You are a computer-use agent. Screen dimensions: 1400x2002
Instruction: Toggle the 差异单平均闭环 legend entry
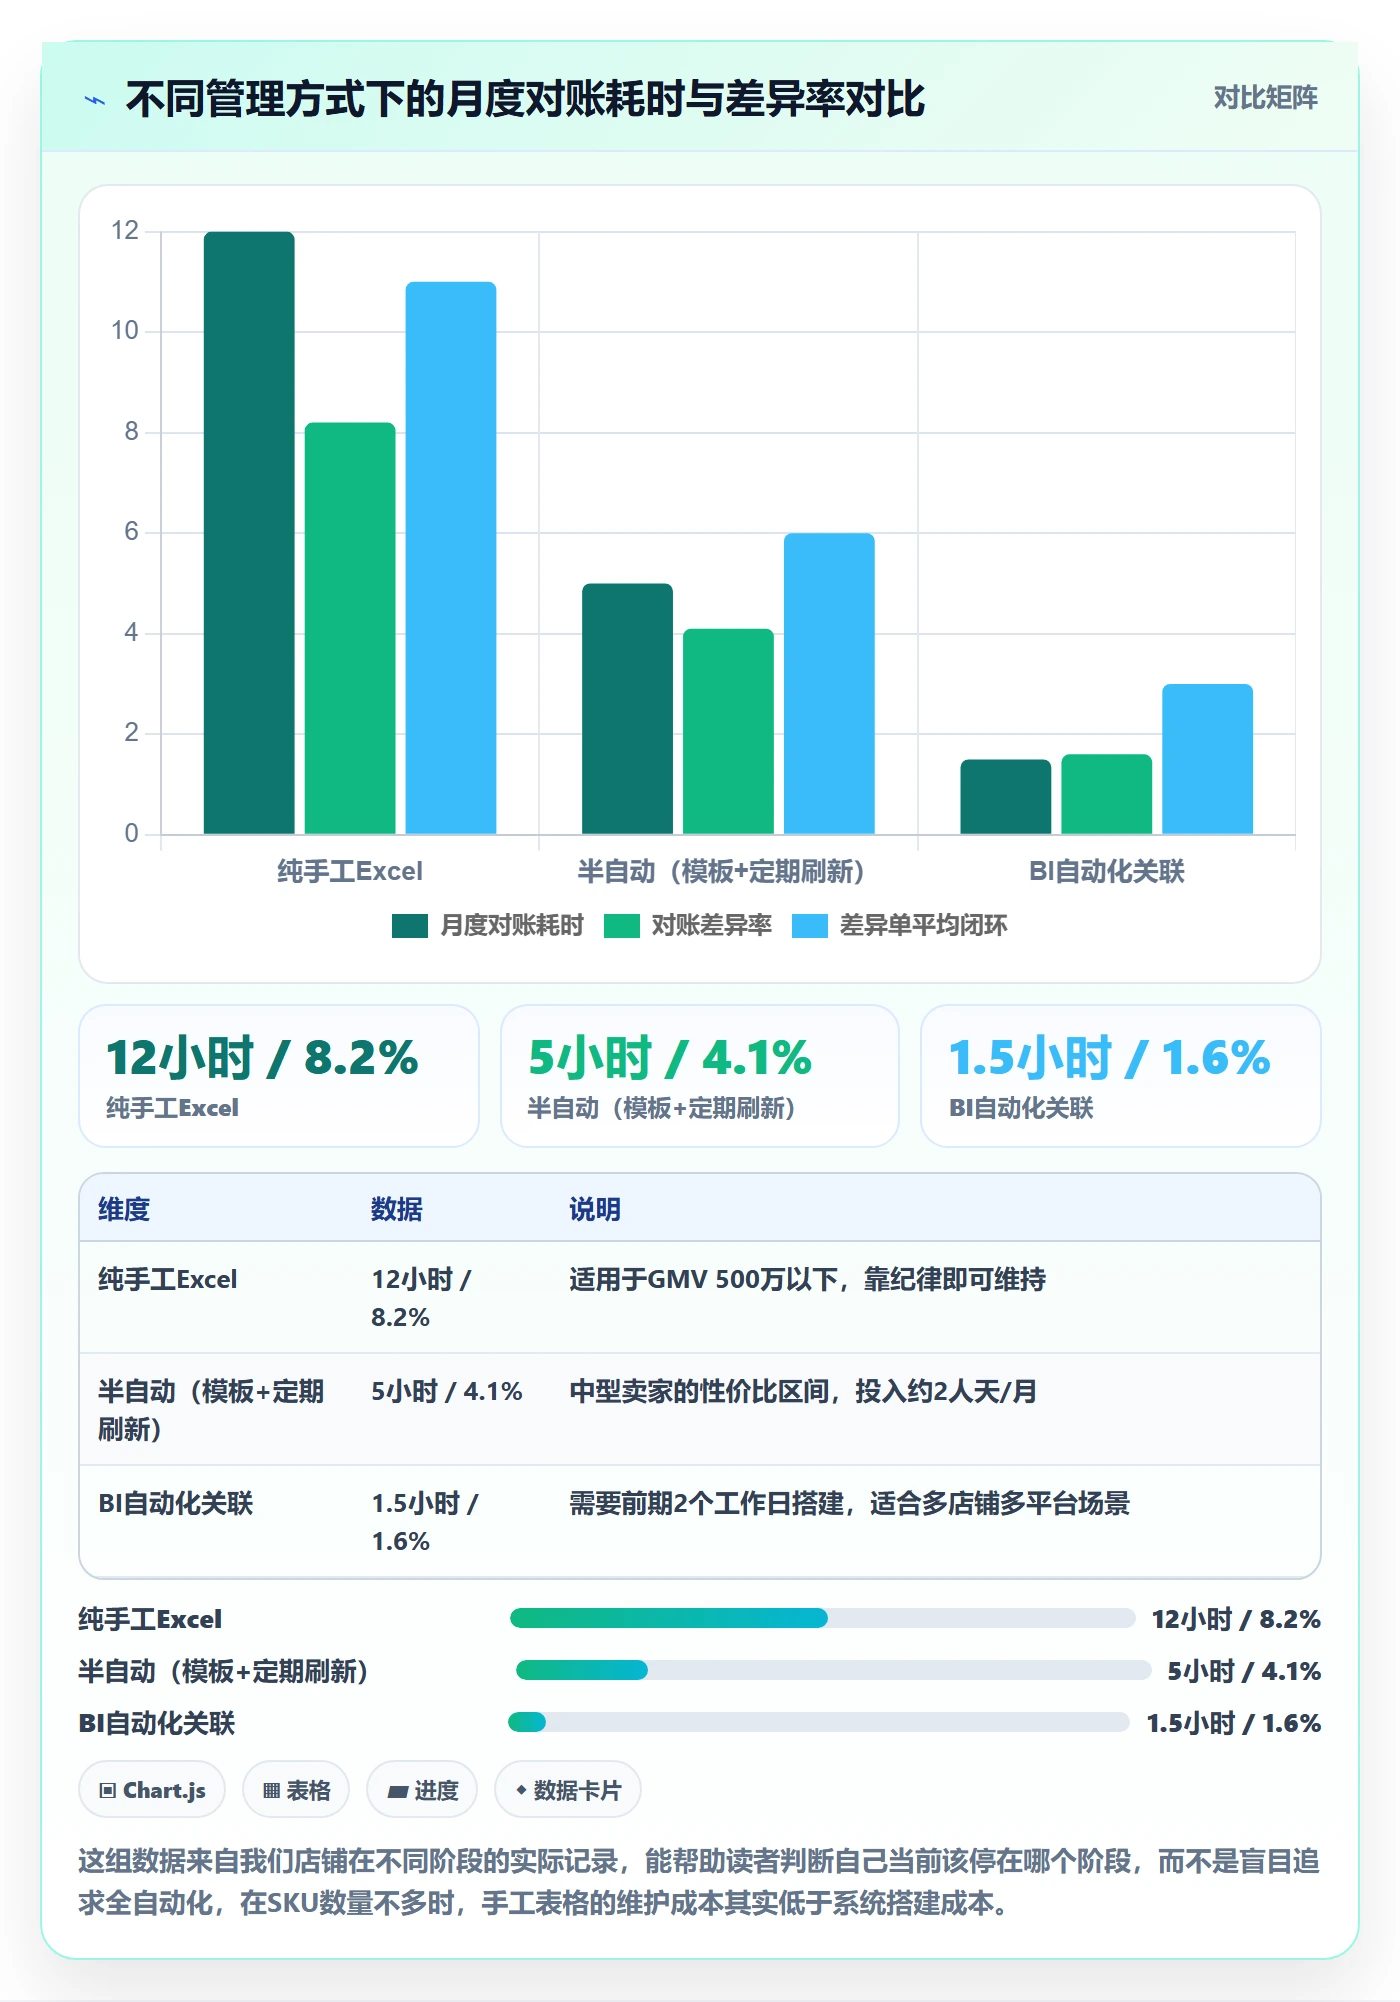[900, 926]
